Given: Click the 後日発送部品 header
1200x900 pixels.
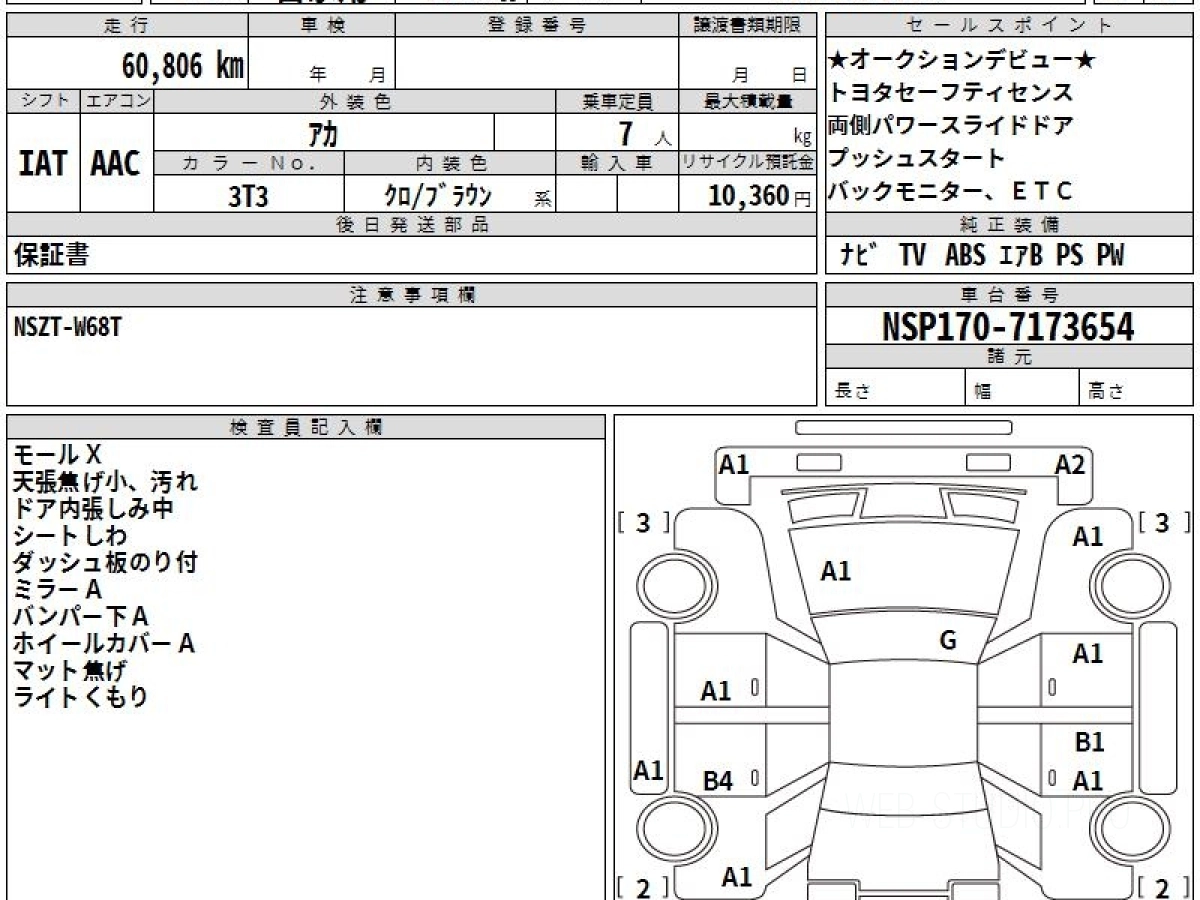Looking at the screenshot, I should pyautogui.click(x=411, y=224).
